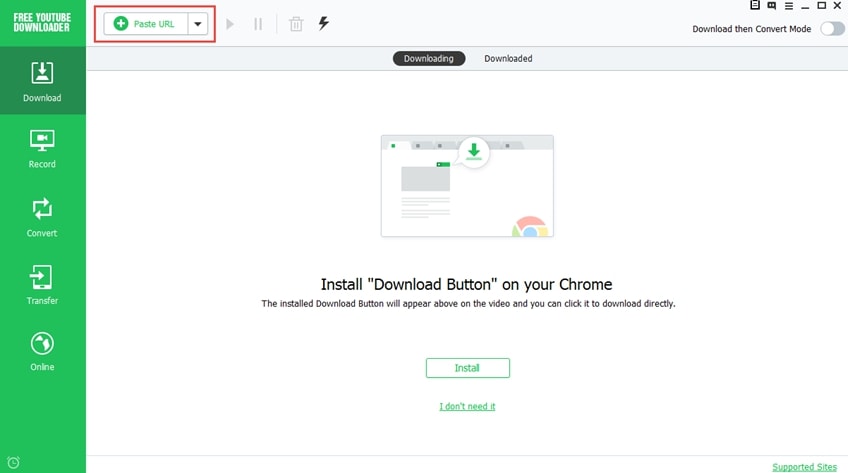This screenshot has height=473, width=848.
Task: Switch to the Downloaded tab
Action: pyautogui.click(x=508, y=58)
